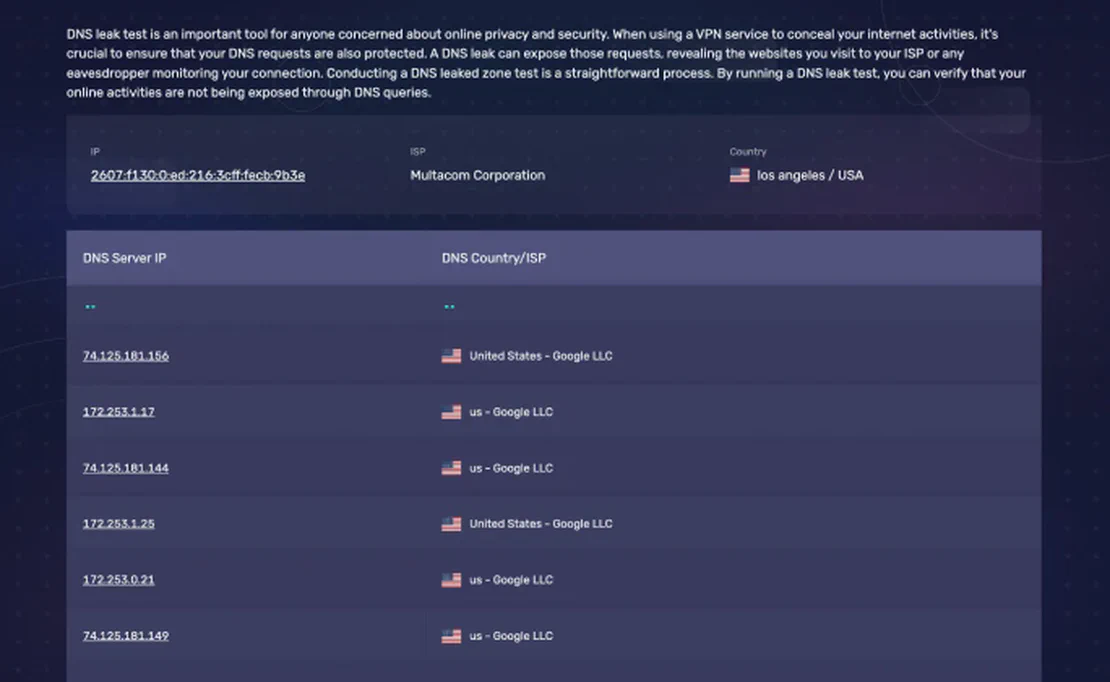Select the US flag in the 172.253.0.21 row
1110x682 pixels.
point(451,580)
